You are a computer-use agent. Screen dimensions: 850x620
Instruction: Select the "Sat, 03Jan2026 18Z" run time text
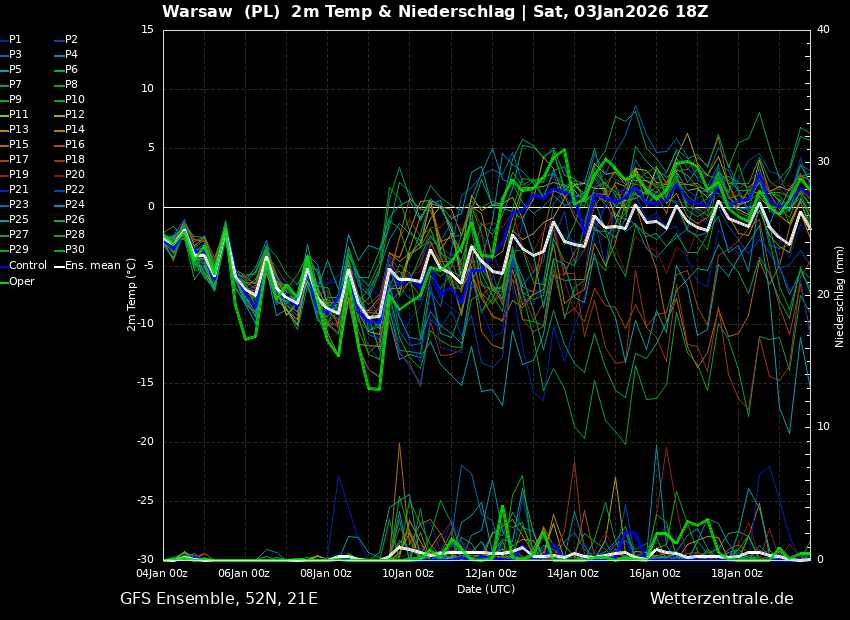621,11
